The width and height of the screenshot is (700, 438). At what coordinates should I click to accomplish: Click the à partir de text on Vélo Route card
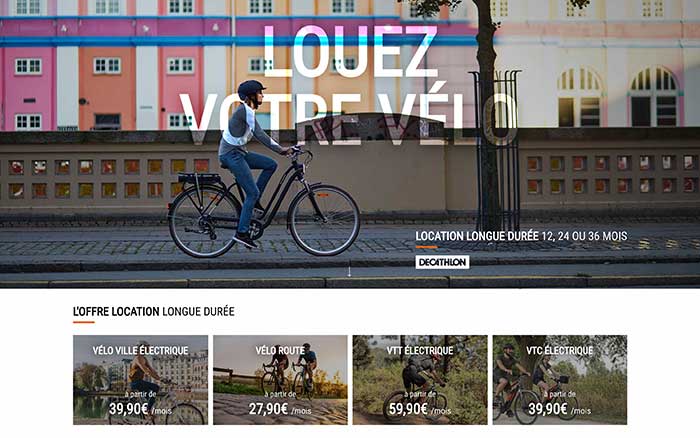pyautogui.click(x=280, y=394)
